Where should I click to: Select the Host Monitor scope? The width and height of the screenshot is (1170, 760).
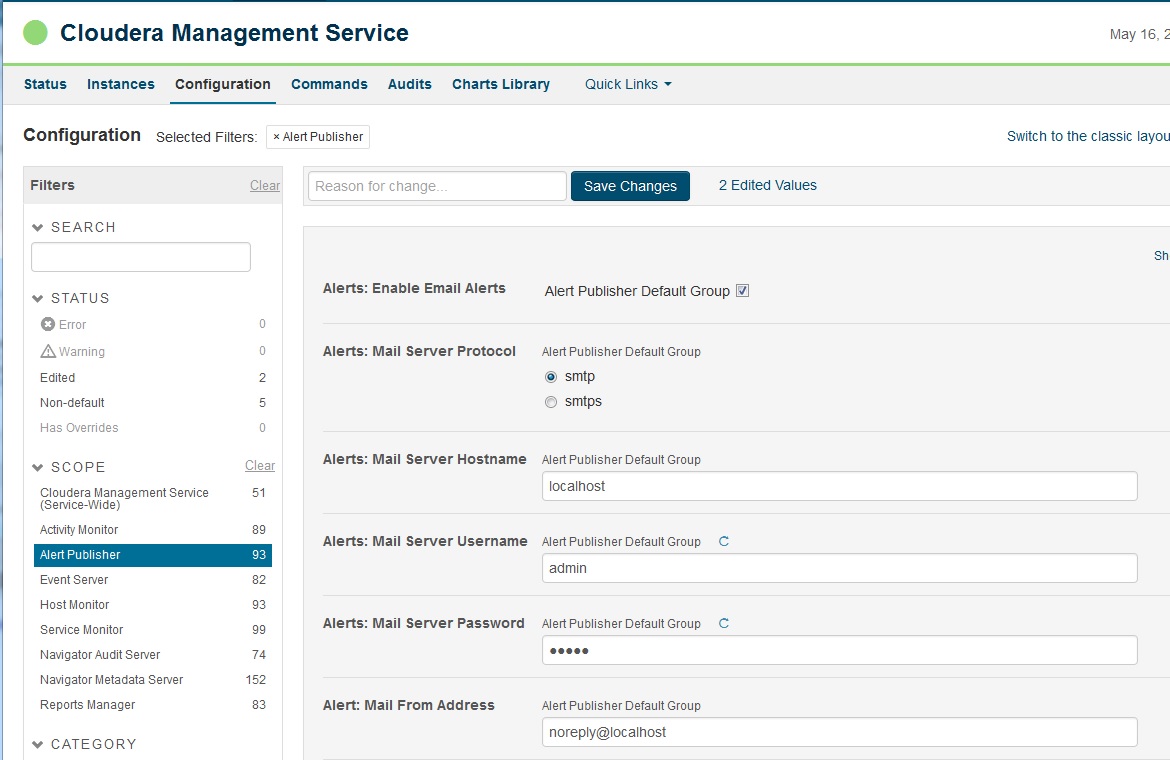tap(74, 604)
